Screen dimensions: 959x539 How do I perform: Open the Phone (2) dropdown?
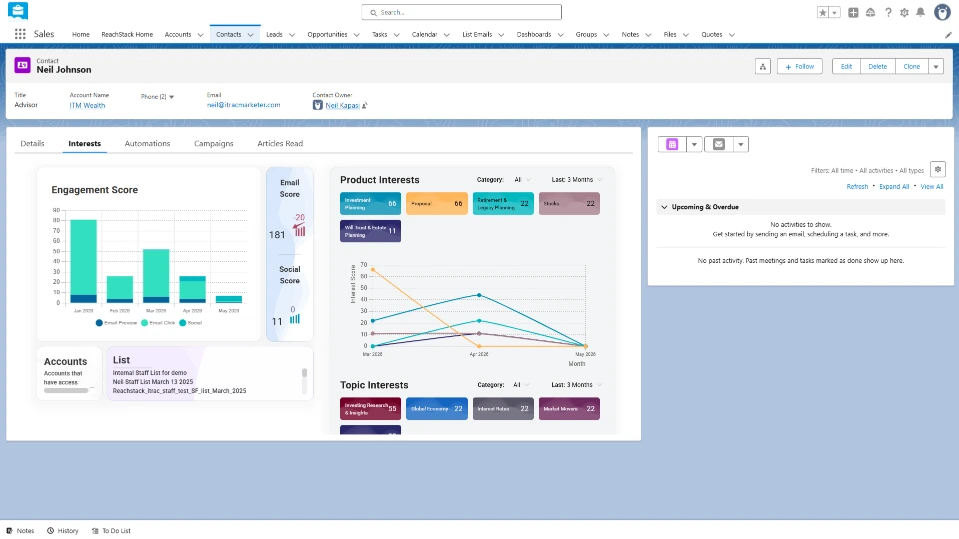[x=158, y=97]
